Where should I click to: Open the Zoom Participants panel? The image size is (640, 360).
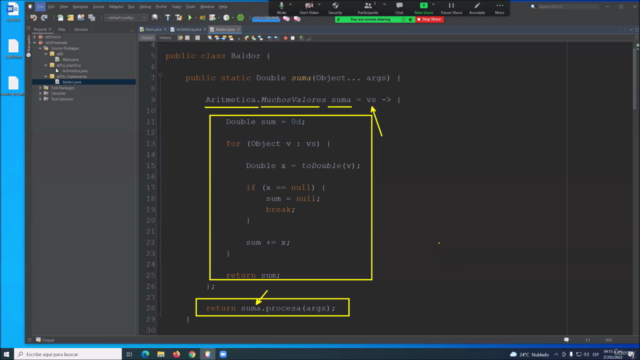[x=368, y=8]
